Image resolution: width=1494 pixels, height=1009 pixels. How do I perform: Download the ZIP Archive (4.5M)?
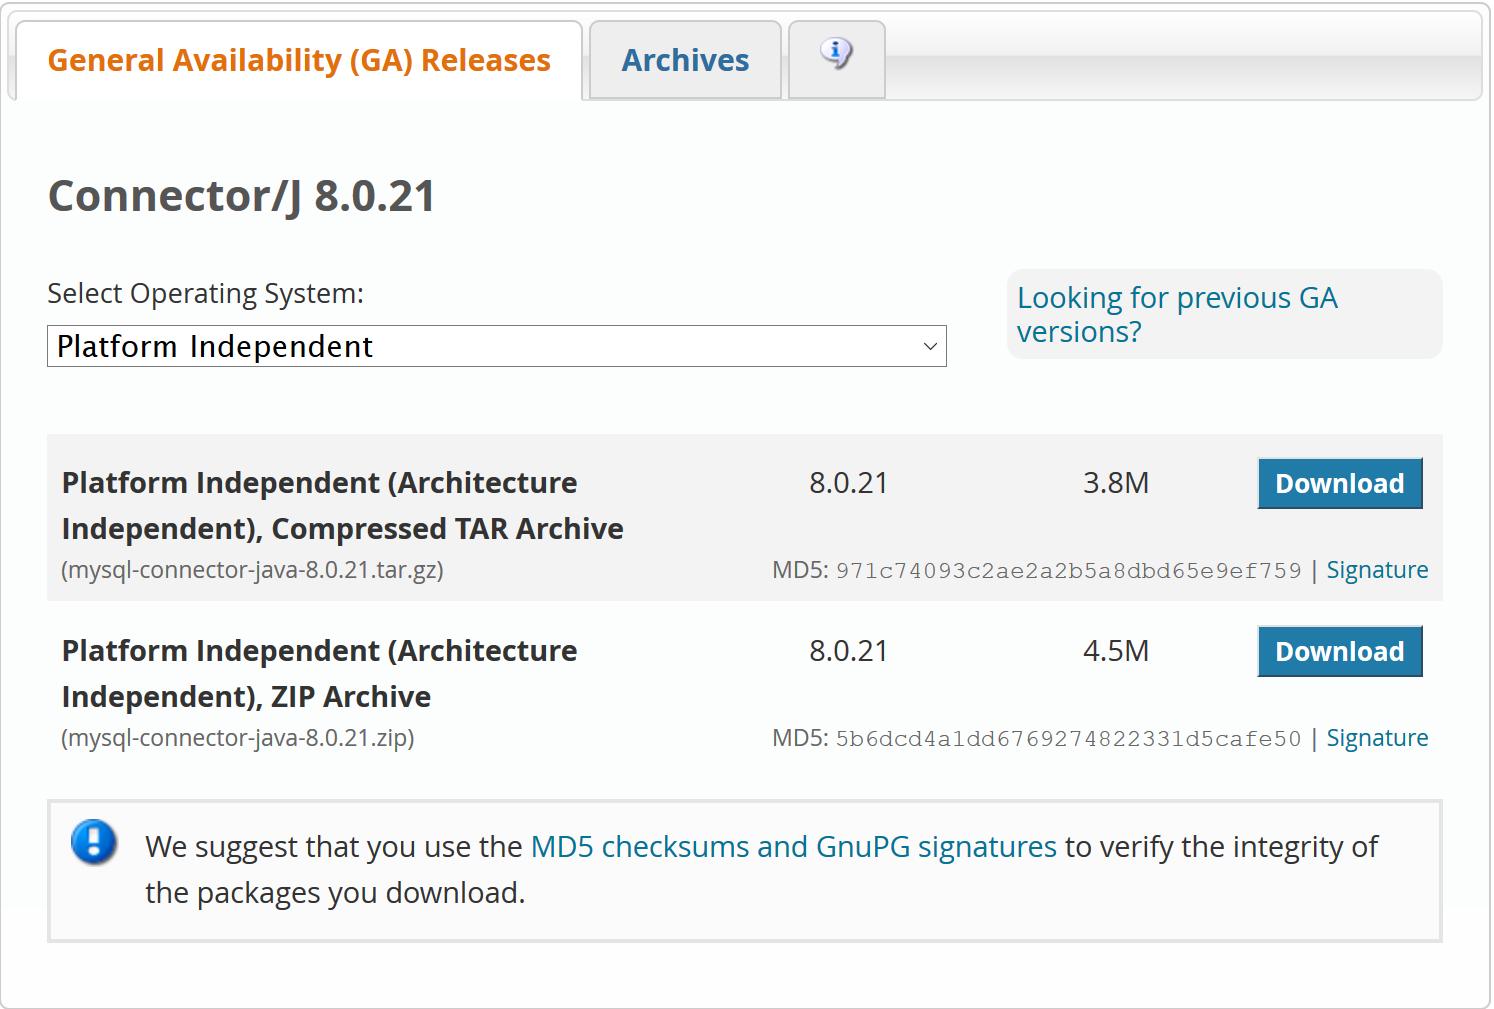coord(1340,651)
